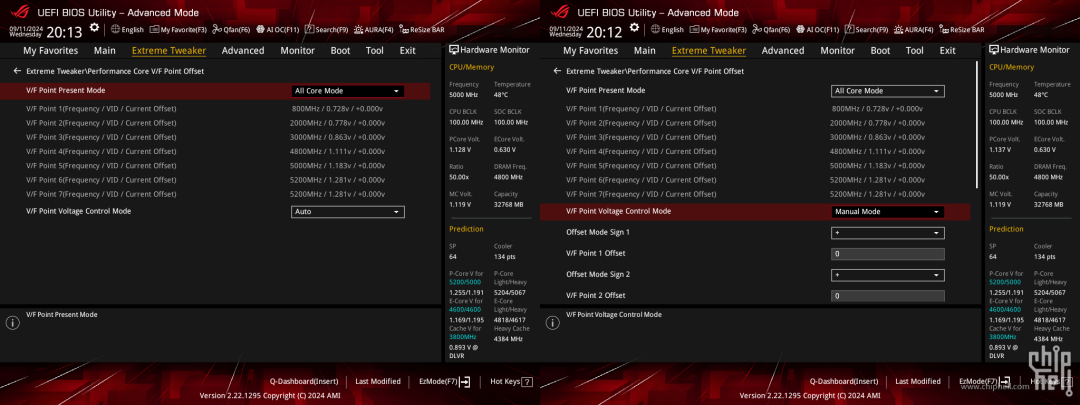Switch to Main tab in right screen
This screenshot has width=1080, height=405.
tap(645, 50)
